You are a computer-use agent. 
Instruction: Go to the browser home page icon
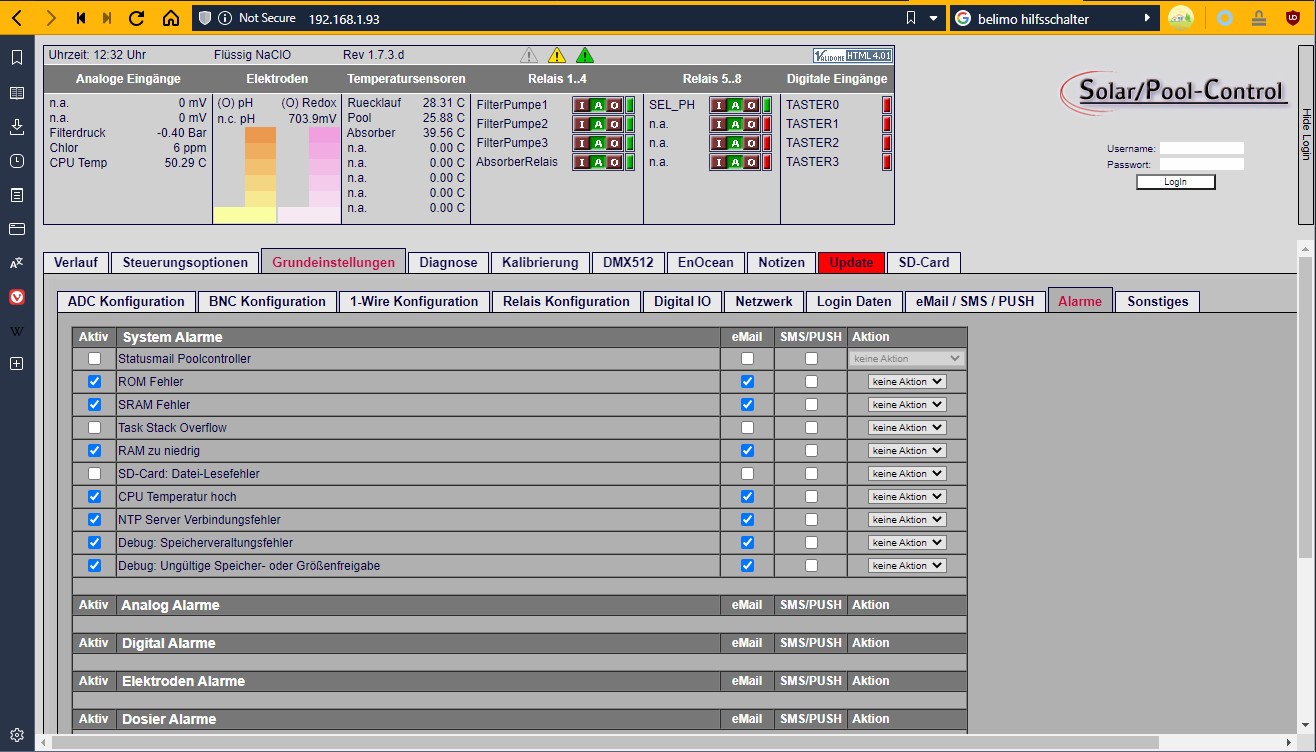171,18
